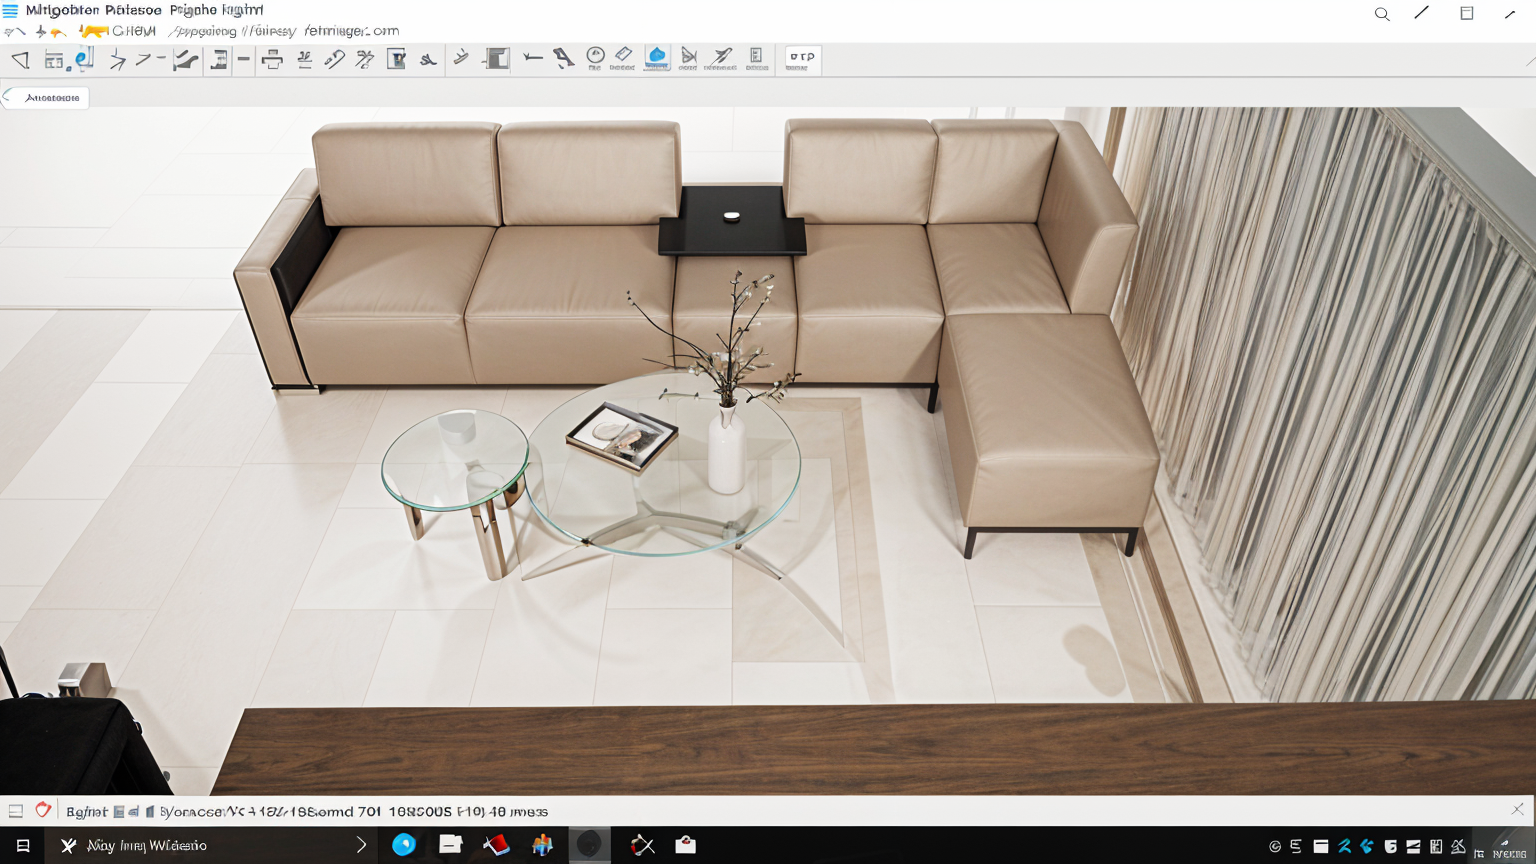
Task: Open the blue browser icon in taskbar
Action: [x=404, y=845]
